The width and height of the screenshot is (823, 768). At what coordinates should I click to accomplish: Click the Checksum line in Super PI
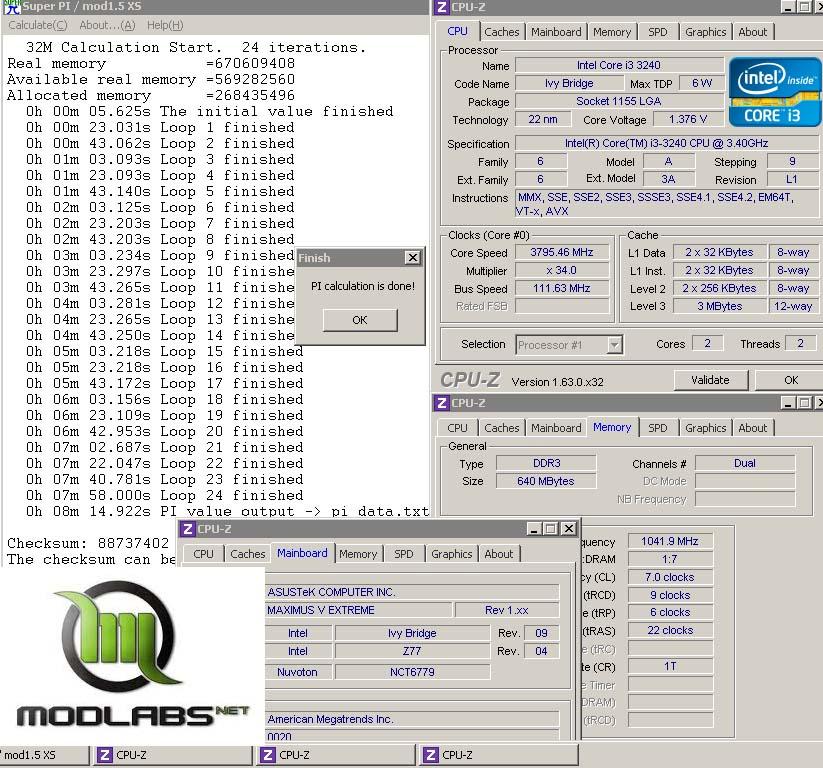88,543
